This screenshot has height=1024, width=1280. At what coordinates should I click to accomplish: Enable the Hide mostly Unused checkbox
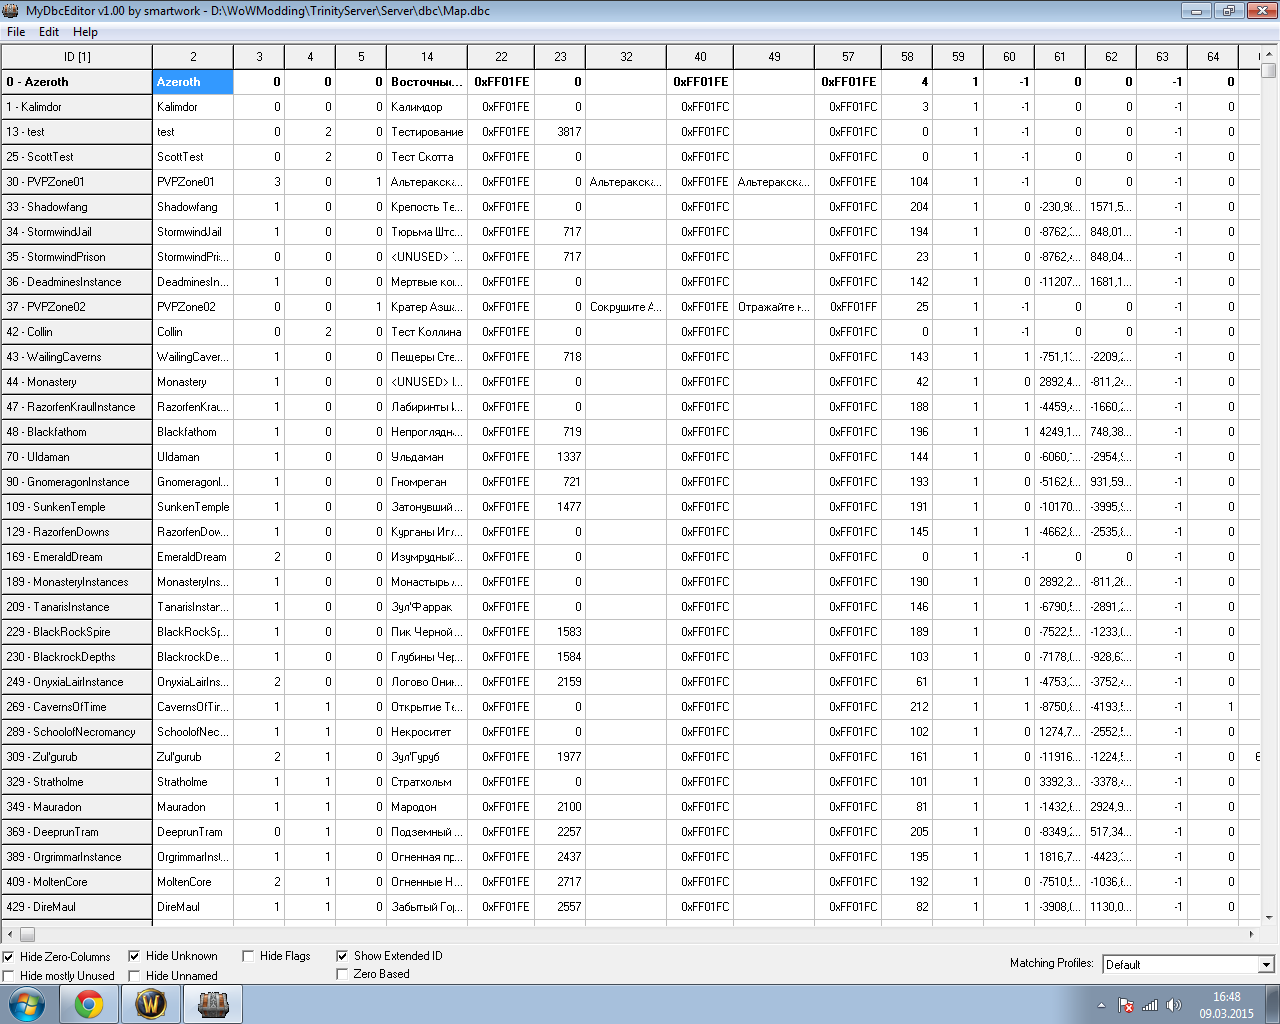9,976
